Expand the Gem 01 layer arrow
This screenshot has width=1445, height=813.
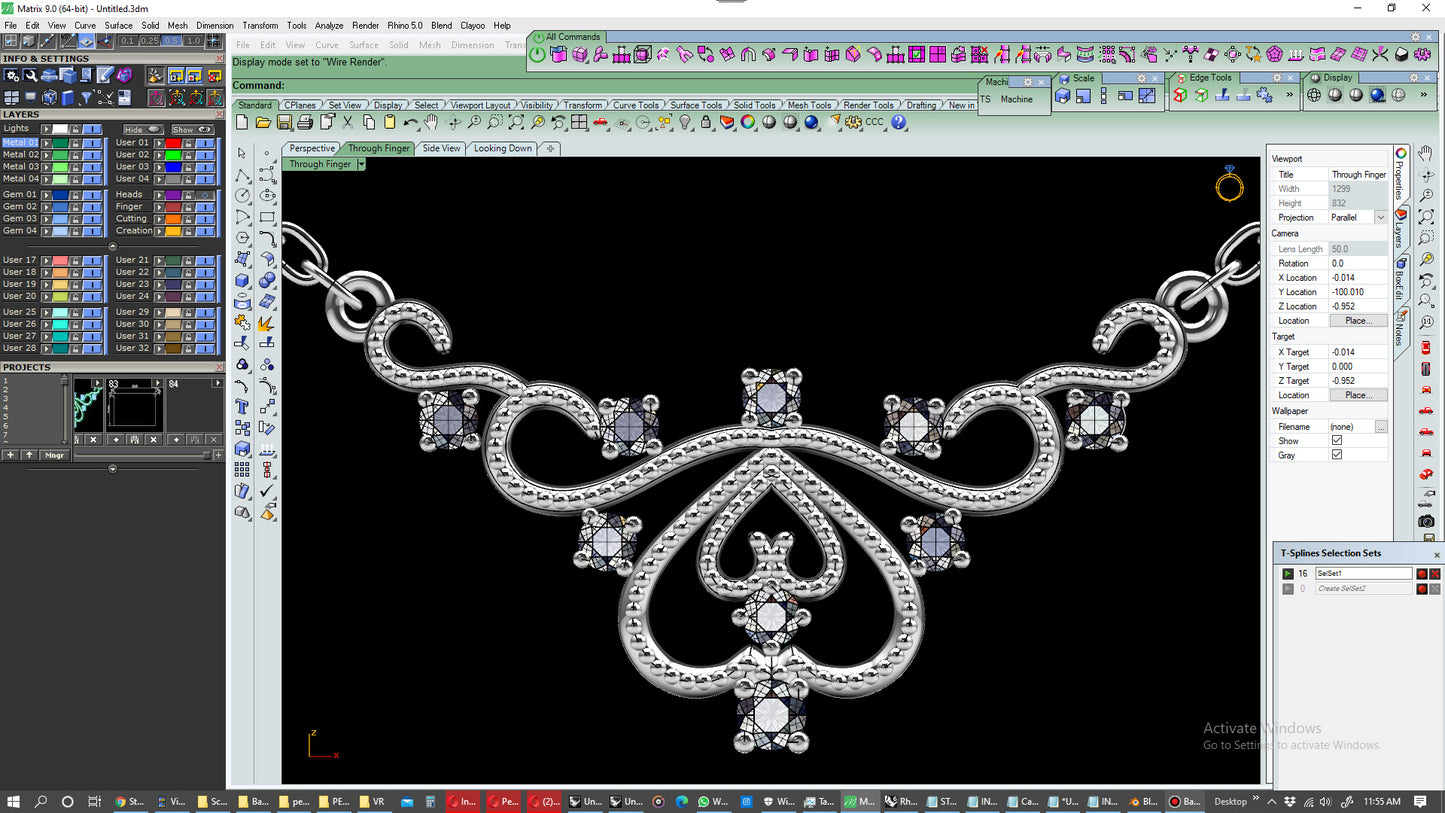(46, 195)
